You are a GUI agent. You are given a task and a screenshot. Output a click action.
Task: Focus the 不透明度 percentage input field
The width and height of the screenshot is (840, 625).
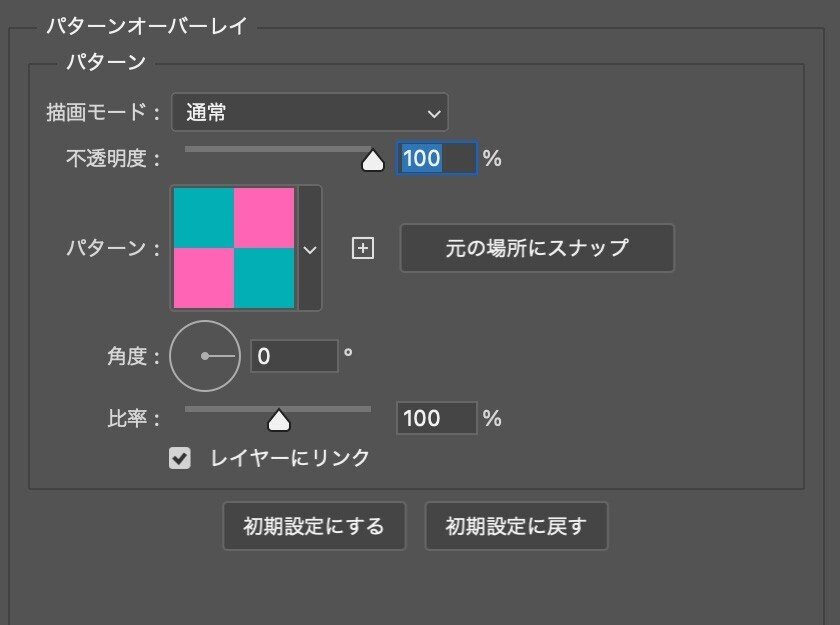[x=437, y=158]
